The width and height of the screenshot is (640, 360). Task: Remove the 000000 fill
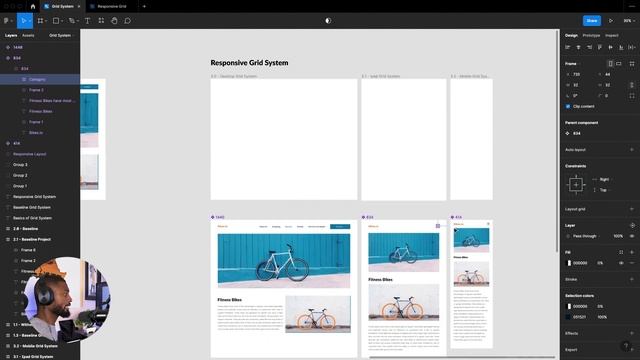[632, 263]
